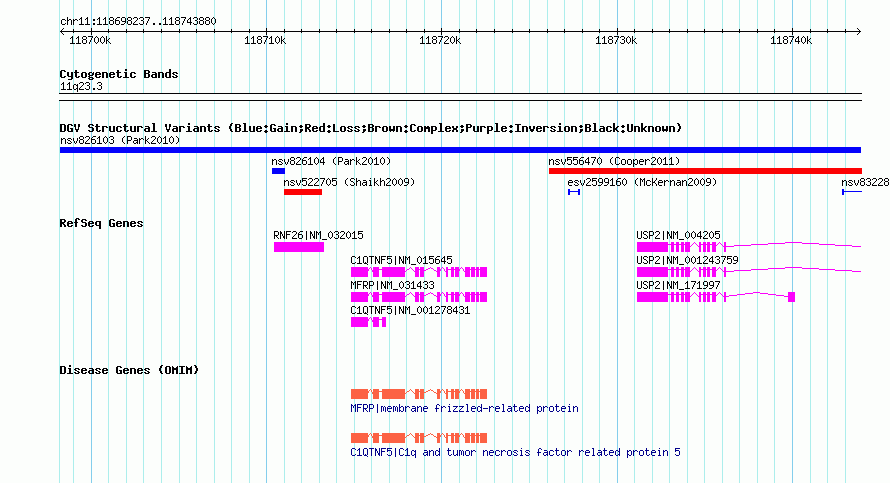Image resolution: width=890 pixels, height=483 pixels.
Task: Select the 118730k ruler tick label
Action: 616,41
